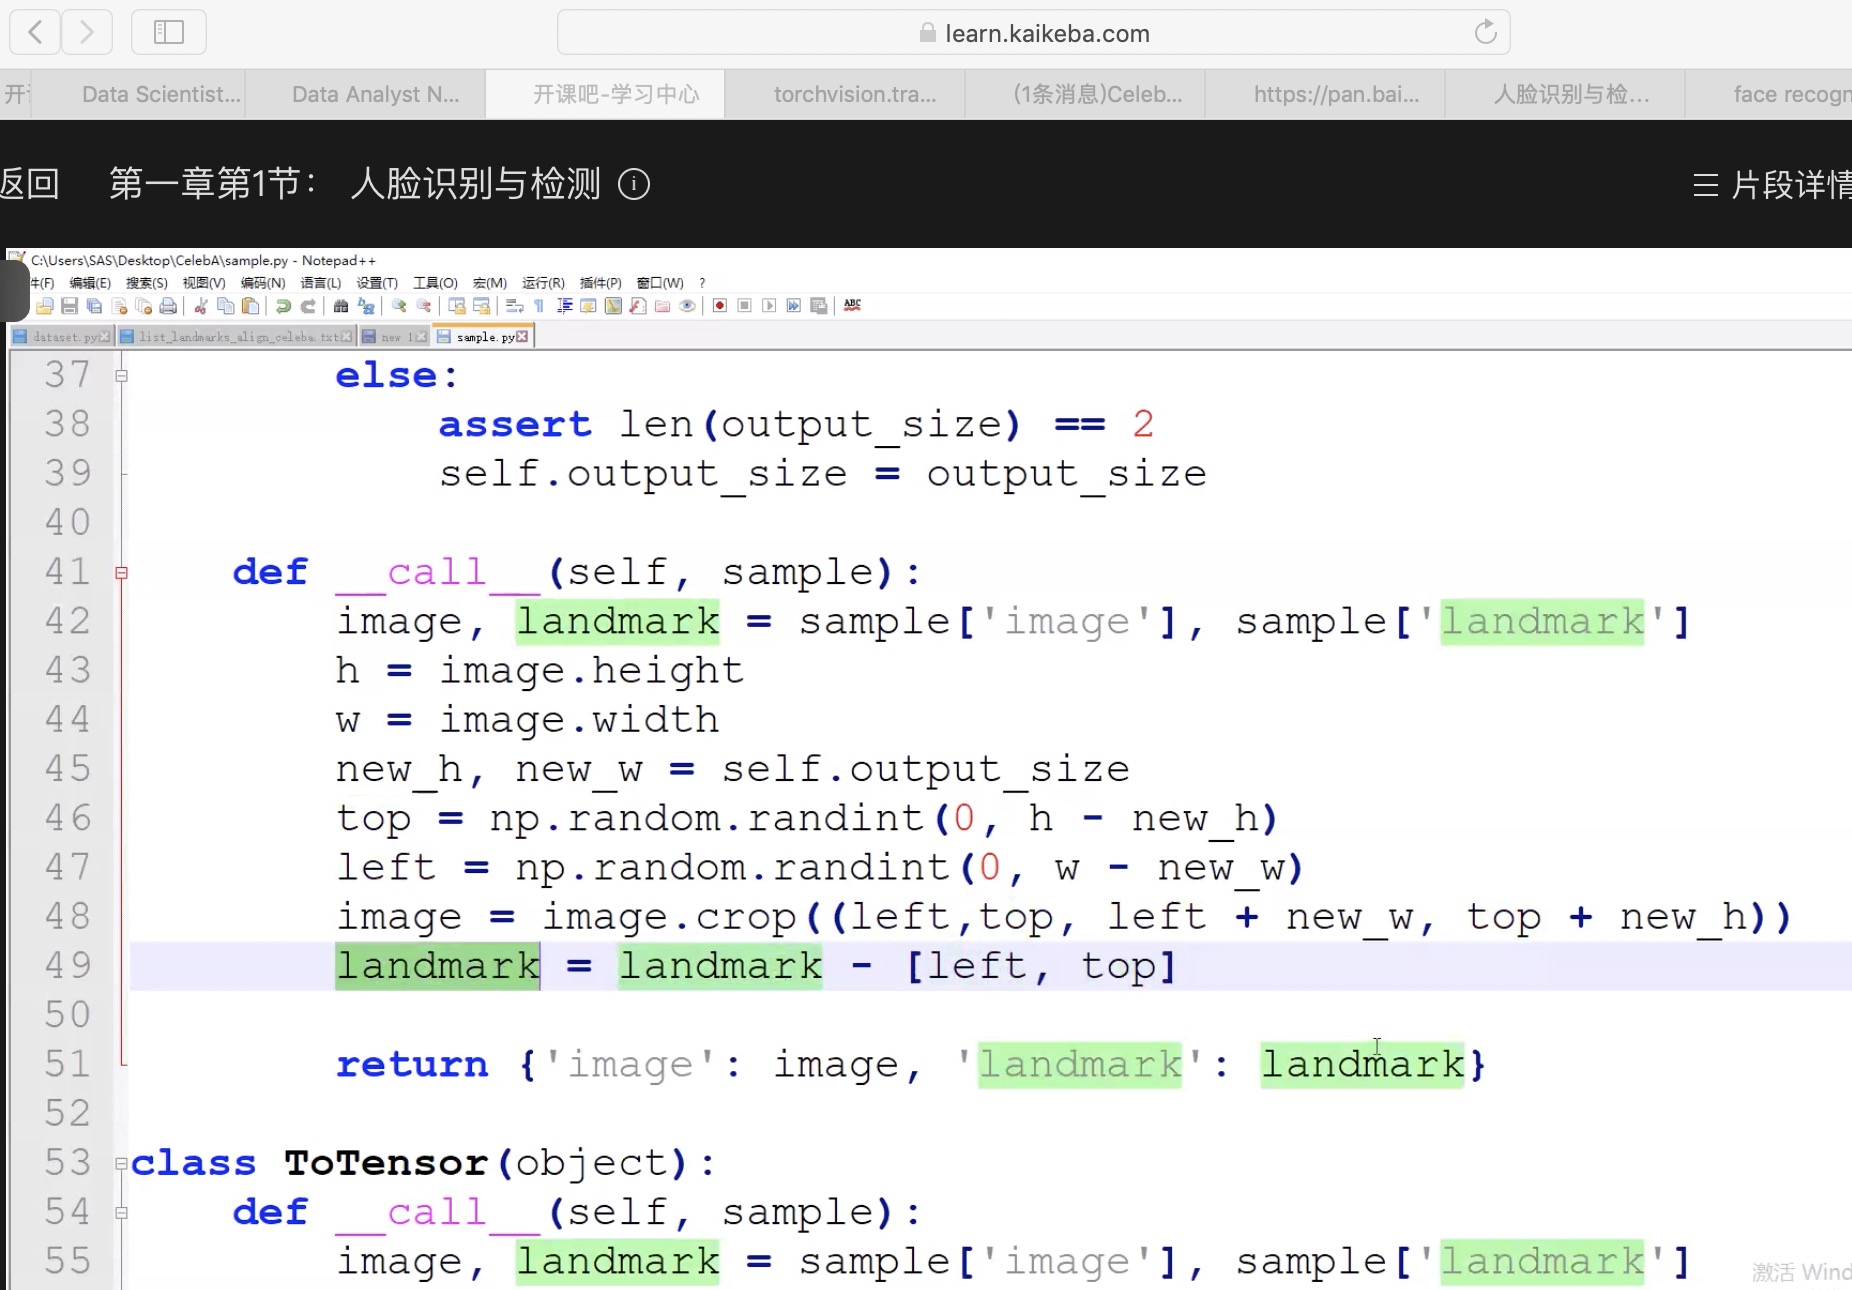Start macro recording red dot icon
This screenshot has height=1290, width=1852.
[720, 306]
